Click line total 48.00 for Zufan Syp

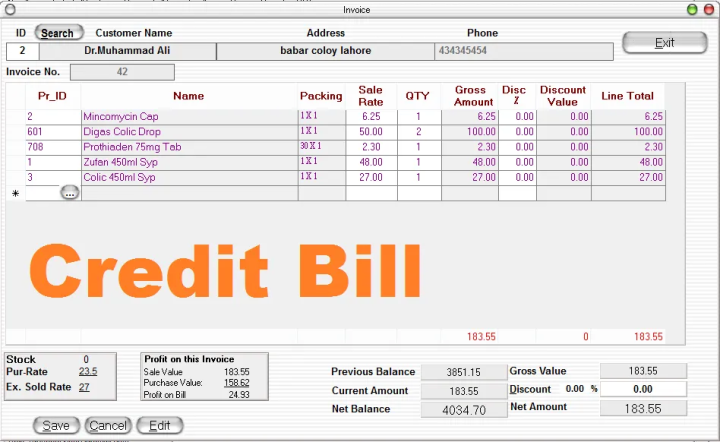(x=628, y=162)
